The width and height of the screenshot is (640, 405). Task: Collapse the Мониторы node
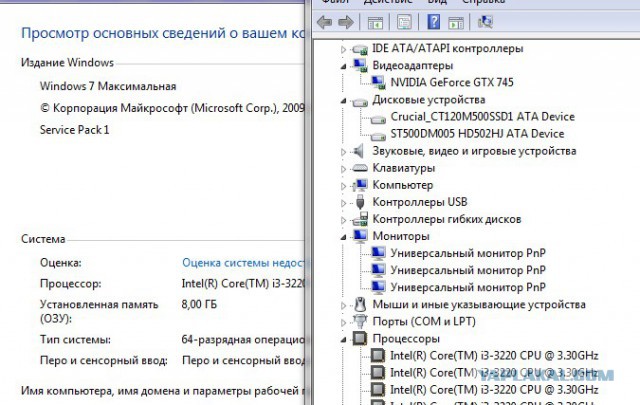[344, 237]
